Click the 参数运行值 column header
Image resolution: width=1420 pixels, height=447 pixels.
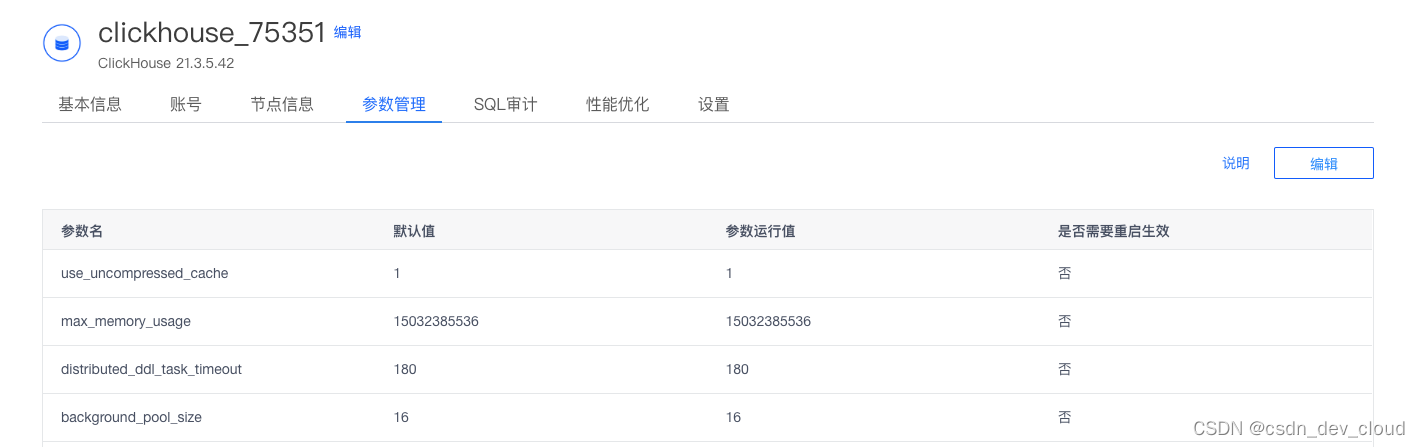coord(761,230)
